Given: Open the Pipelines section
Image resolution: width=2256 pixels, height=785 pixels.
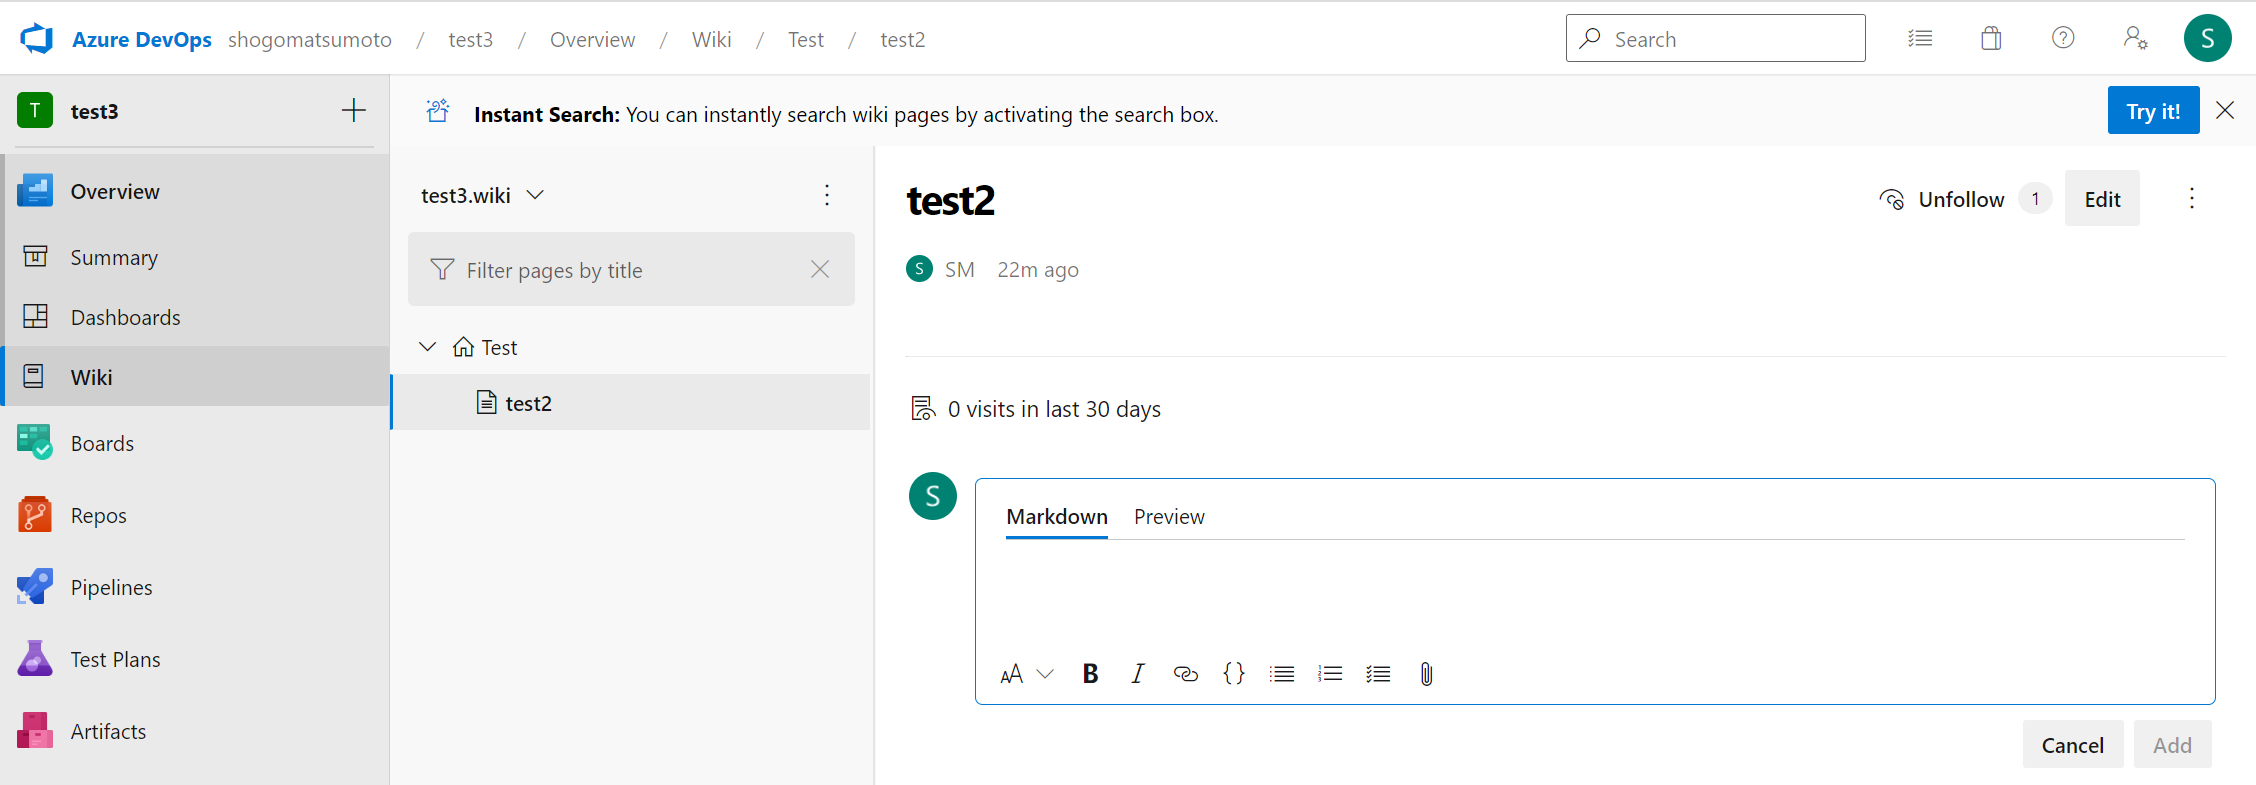Looking at the screenshot, I should click(111, 588).
